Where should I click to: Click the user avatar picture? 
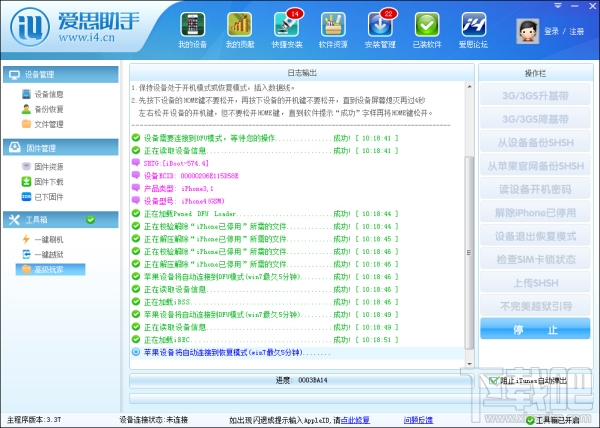click(528, 31)
